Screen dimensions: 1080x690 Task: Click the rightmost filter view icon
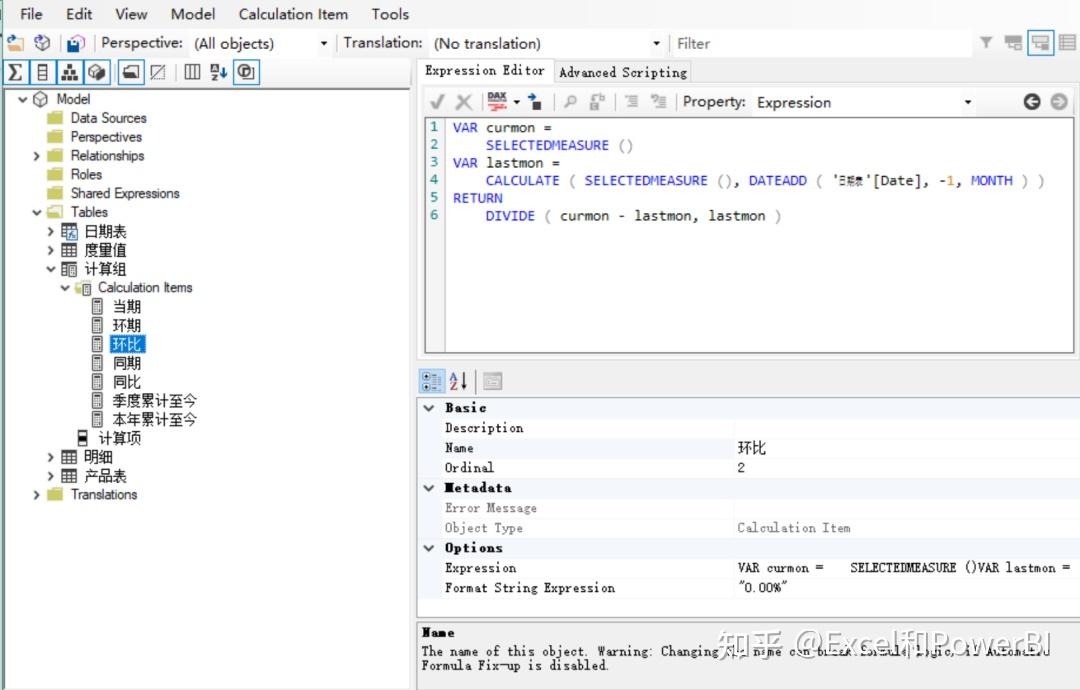point(1067,43)
